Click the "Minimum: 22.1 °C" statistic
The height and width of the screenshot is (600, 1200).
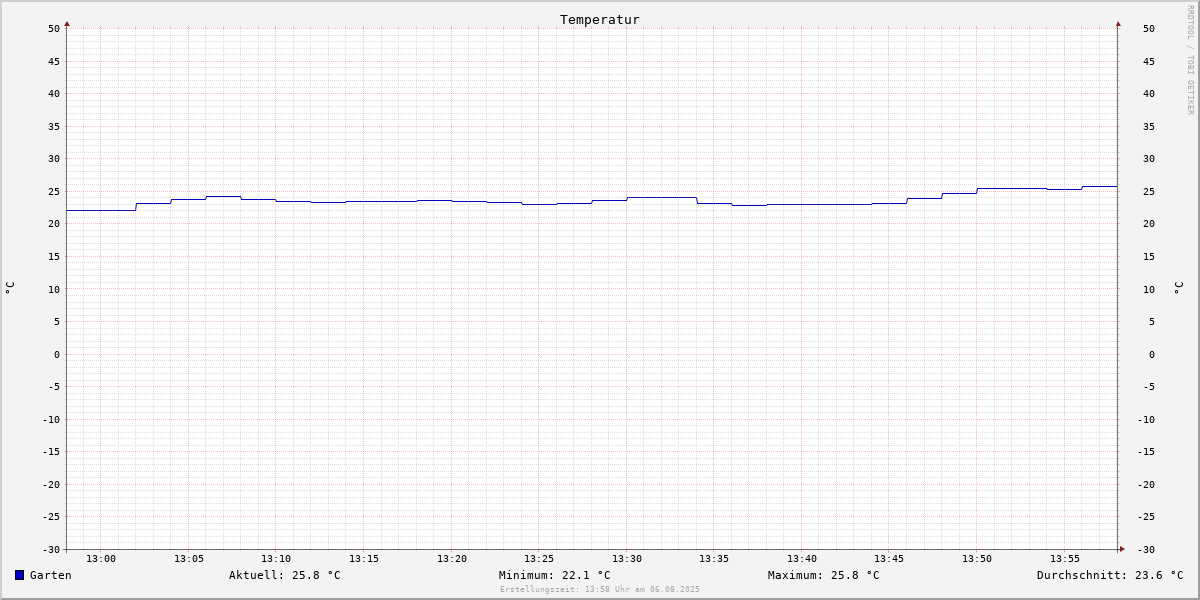[555, 575]
